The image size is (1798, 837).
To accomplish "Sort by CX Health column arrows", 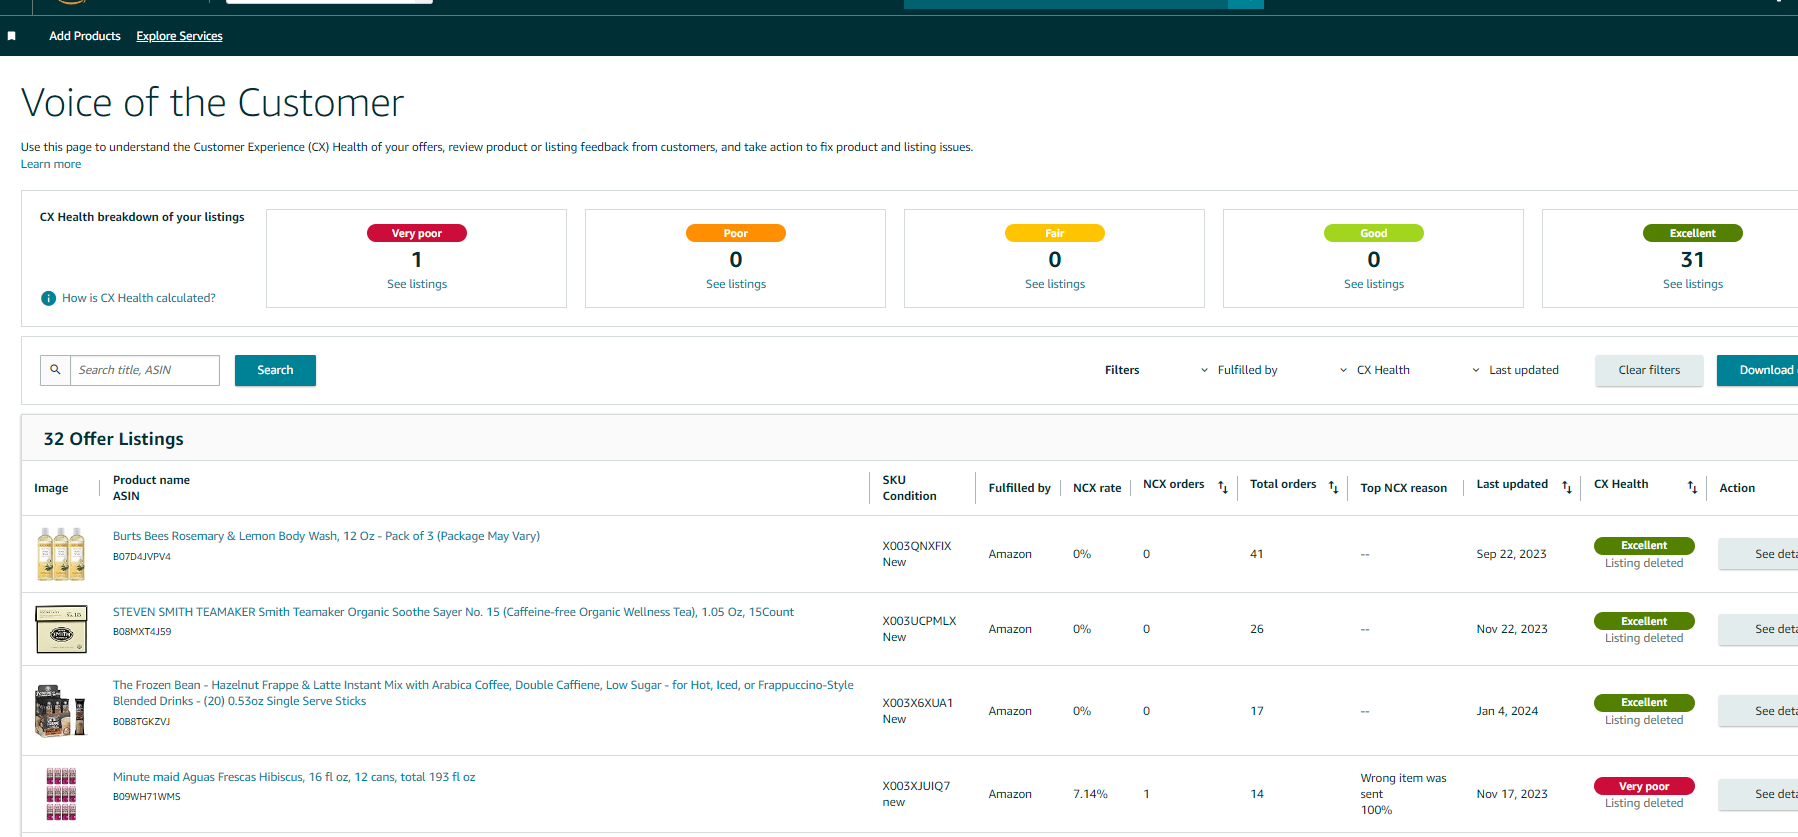I will [x=1692, y=487].
